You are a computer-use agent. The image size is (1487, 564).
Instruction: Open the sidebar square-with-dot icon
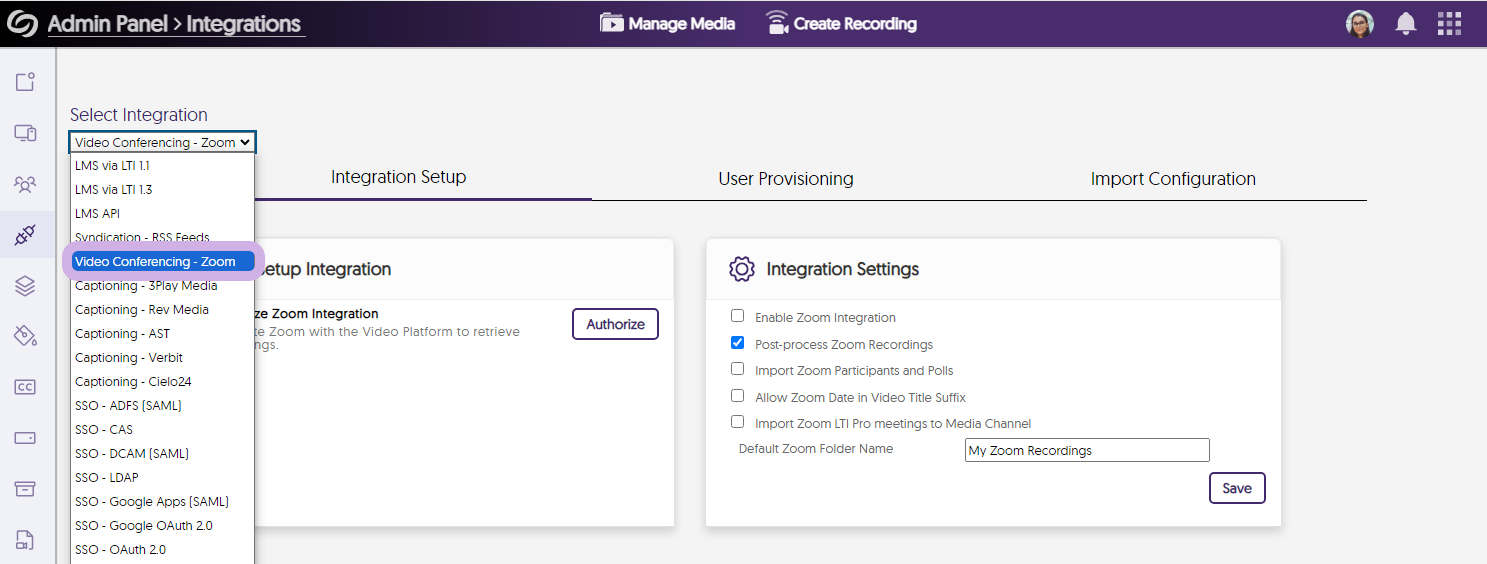coord(26,82)
